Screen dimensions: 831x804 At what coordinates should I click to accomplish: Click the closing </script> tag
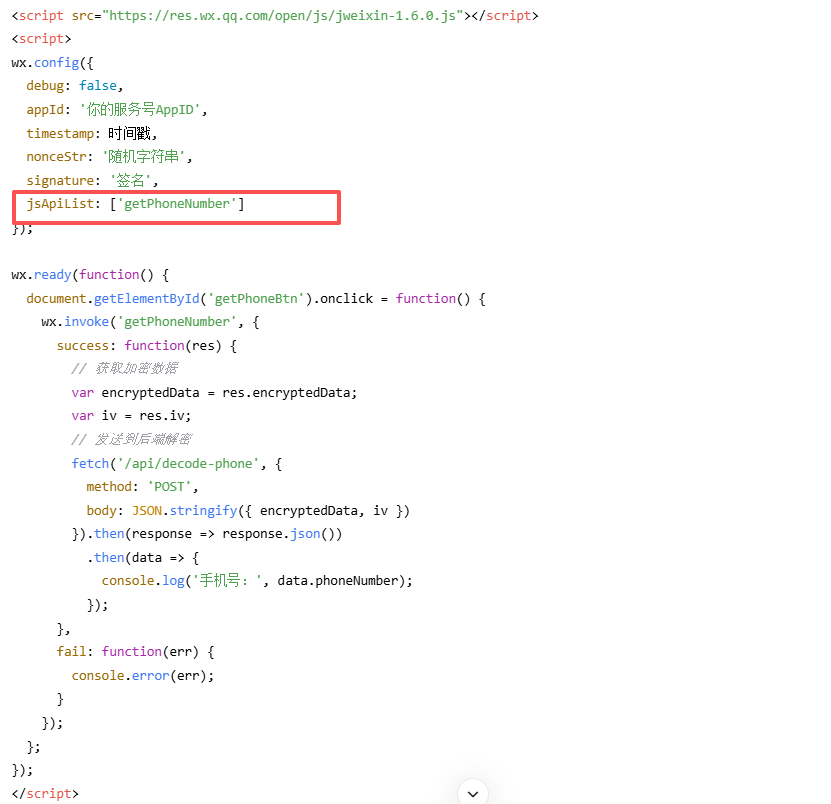click(45, 794)
